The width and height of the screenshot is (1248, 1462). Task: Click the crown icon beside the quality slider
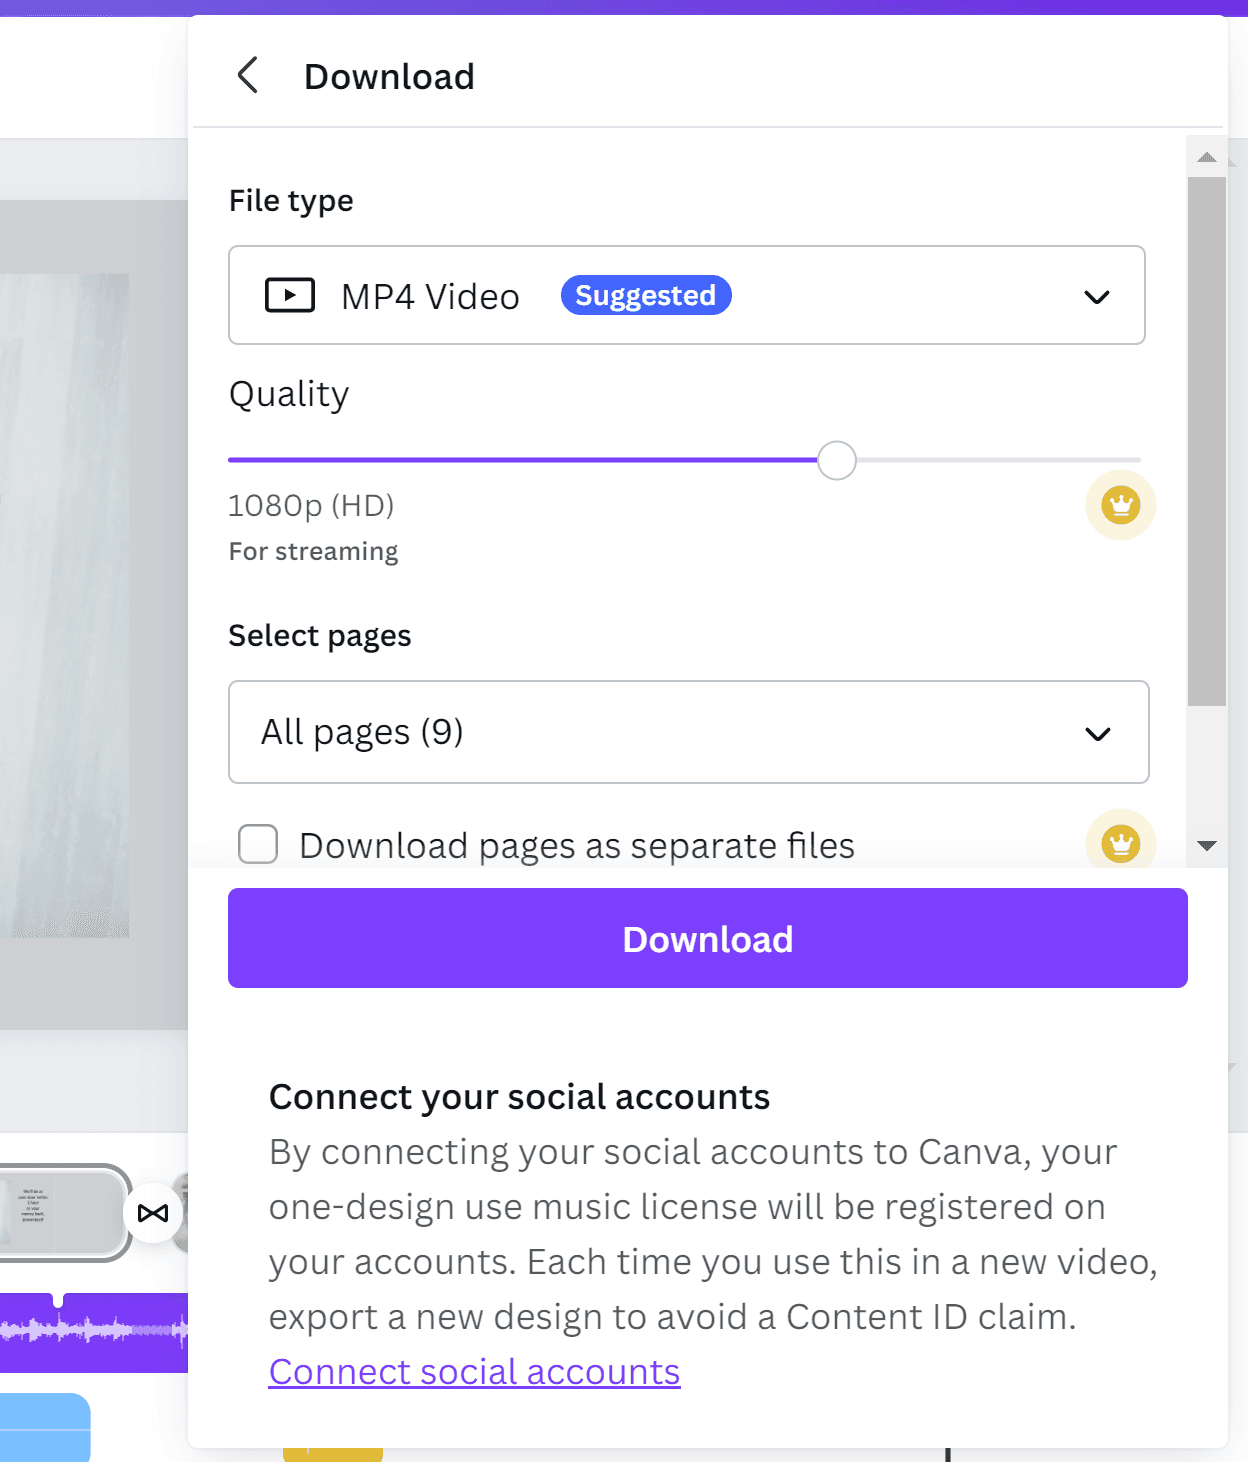1120,505
